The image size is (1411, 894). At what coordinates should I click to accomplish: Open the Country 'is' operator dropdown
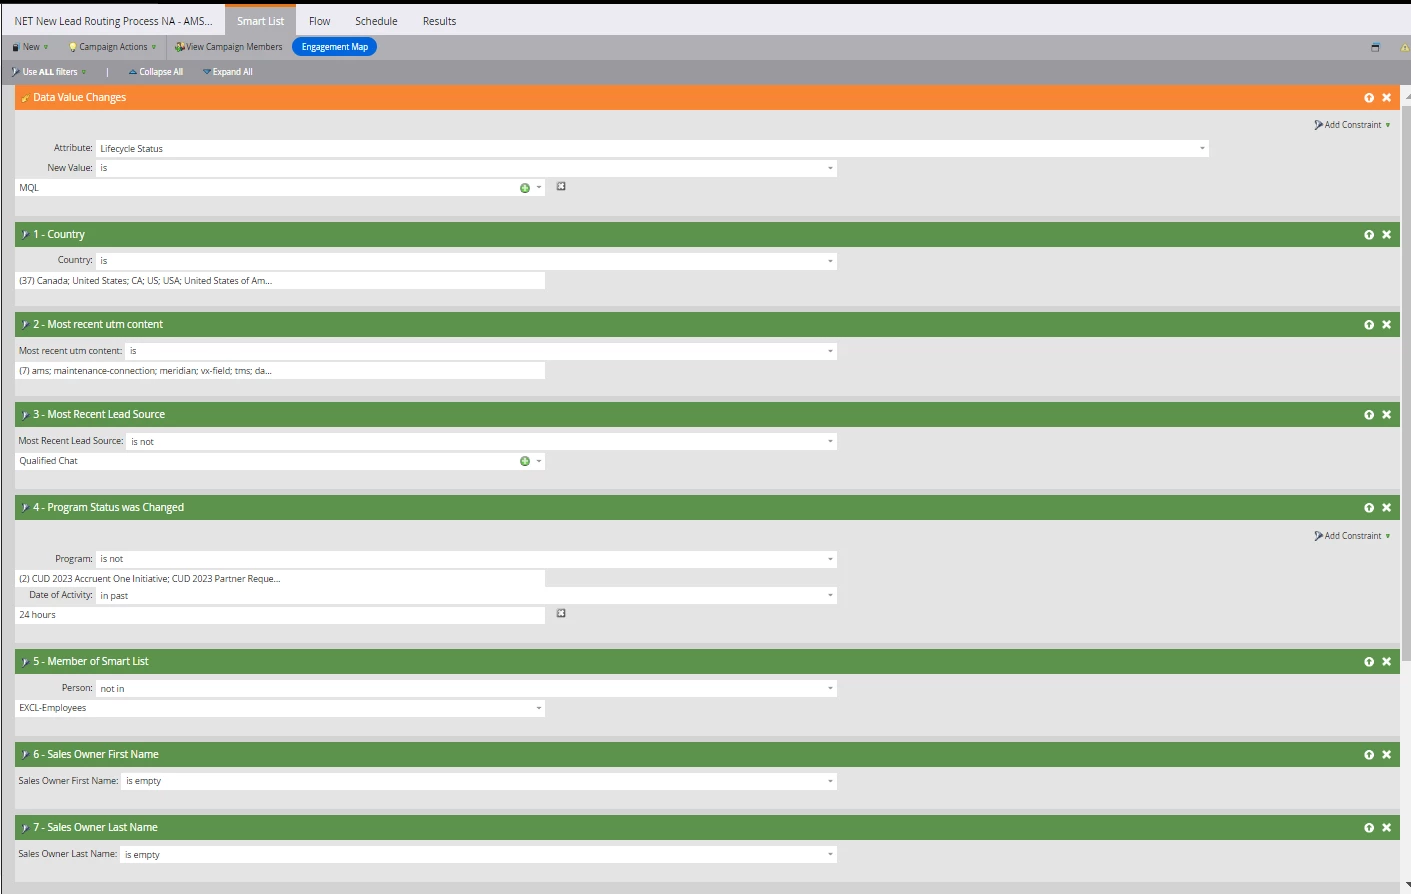pyautogui.click(x=830, y=261)
